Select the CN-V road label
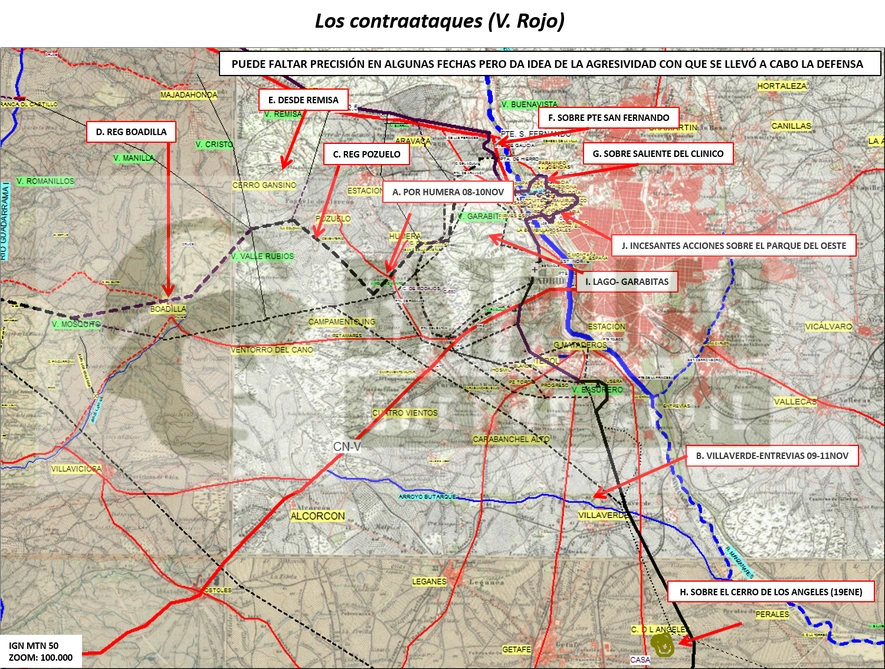This screenshot has height=669, width=885. point(347,447)
